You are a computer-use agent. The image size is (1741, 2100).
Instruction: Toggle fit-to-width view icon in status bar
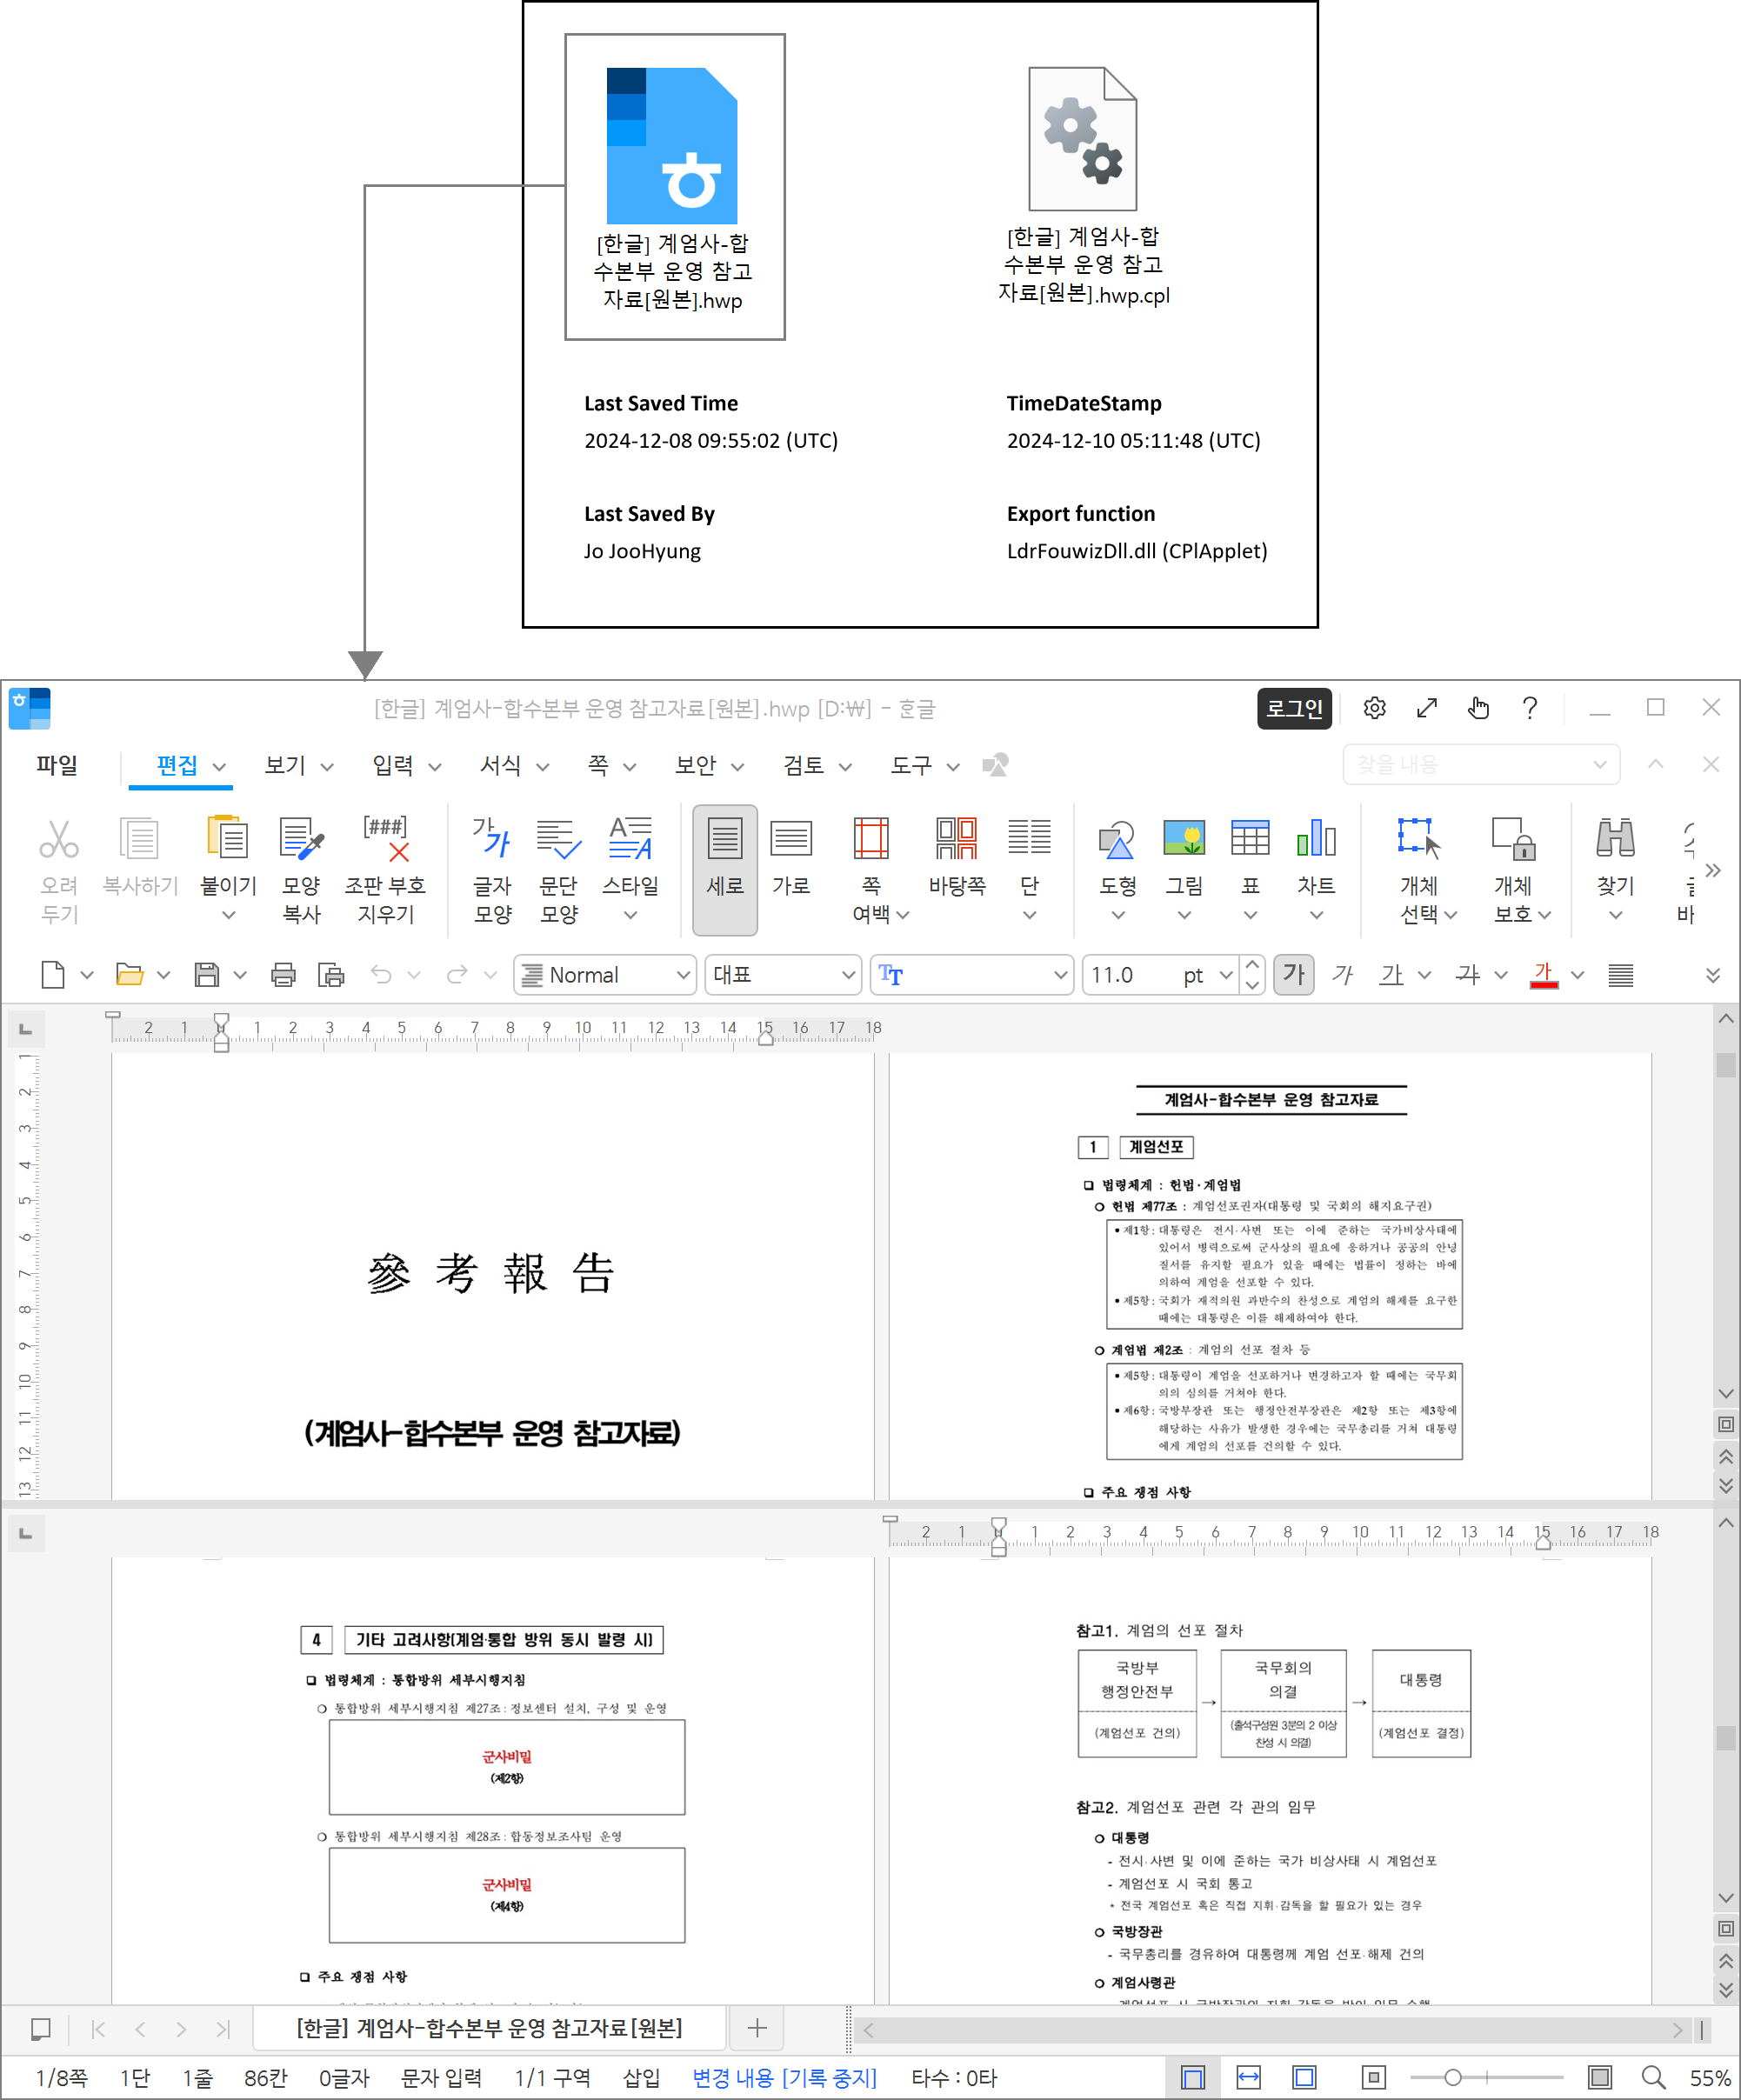click(1249, 2077)
